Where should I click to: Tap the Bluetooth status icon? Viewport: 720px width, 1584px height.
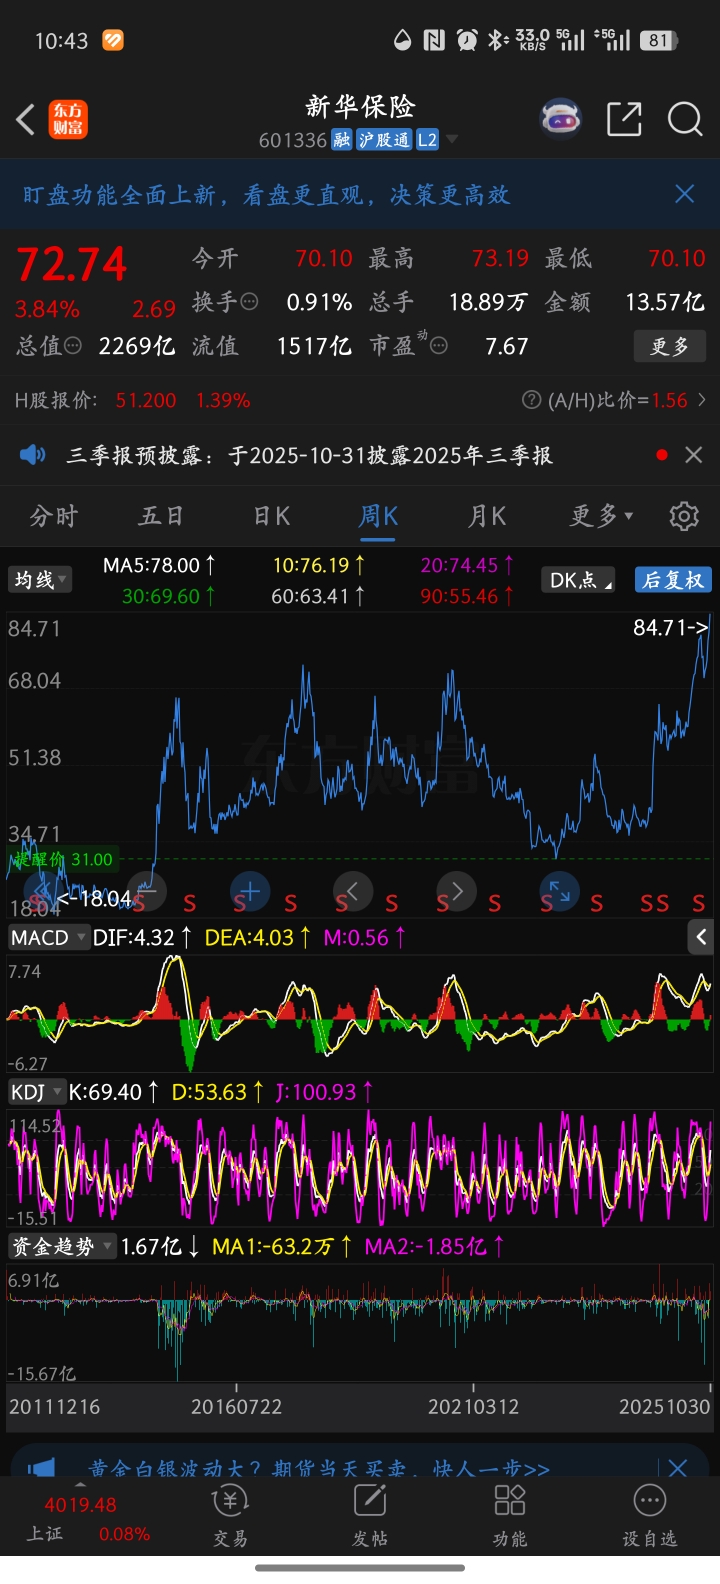pyautogui.click(x=497, y=40)
